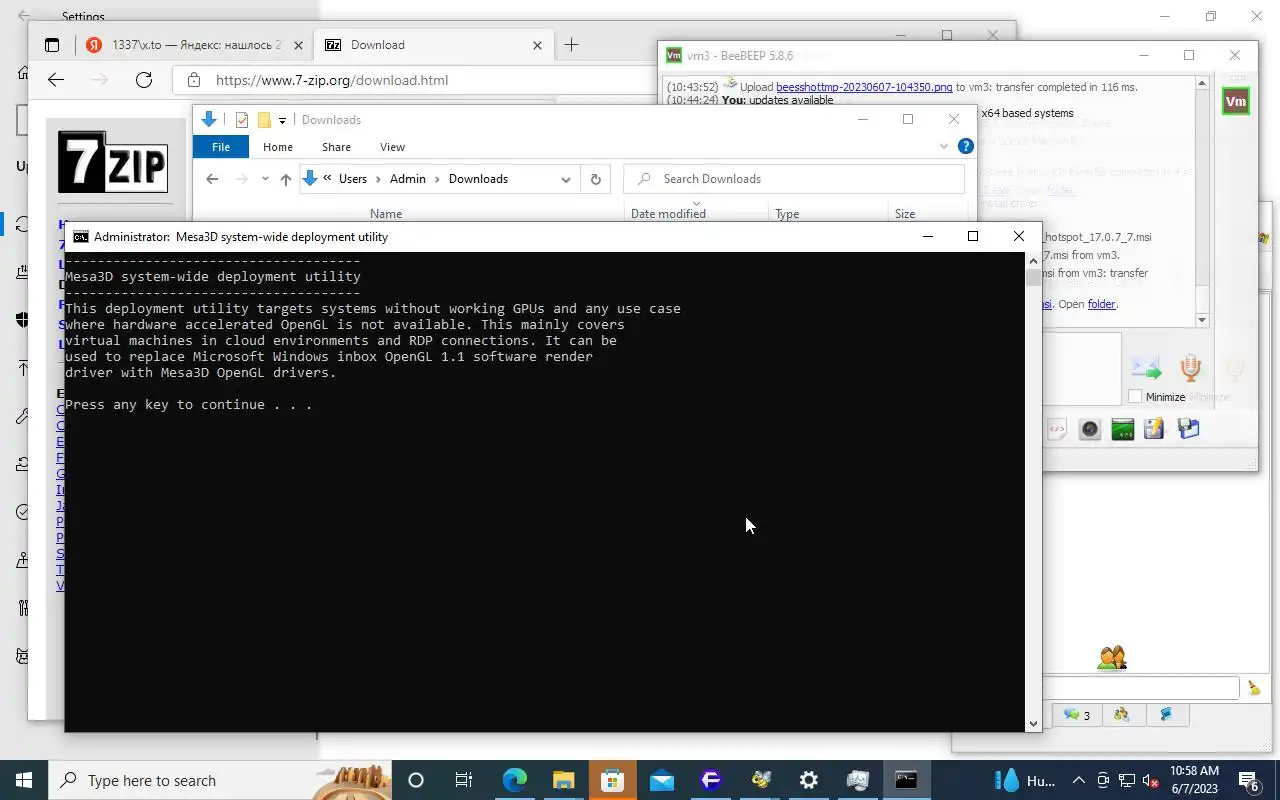1280x800 pixels.
Task: Click the send file icon in BeeBEEP
Action: [x=1146, y=368]
